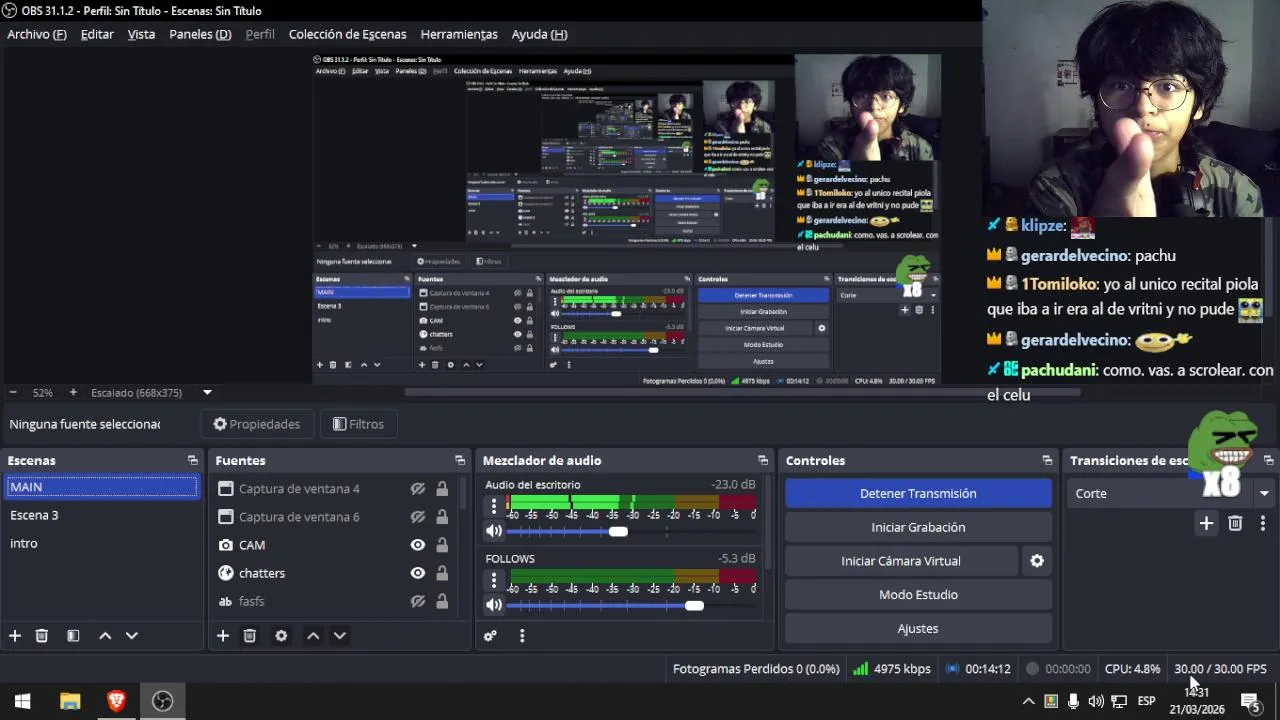Move source up in Fuentes list

(313, 636)
